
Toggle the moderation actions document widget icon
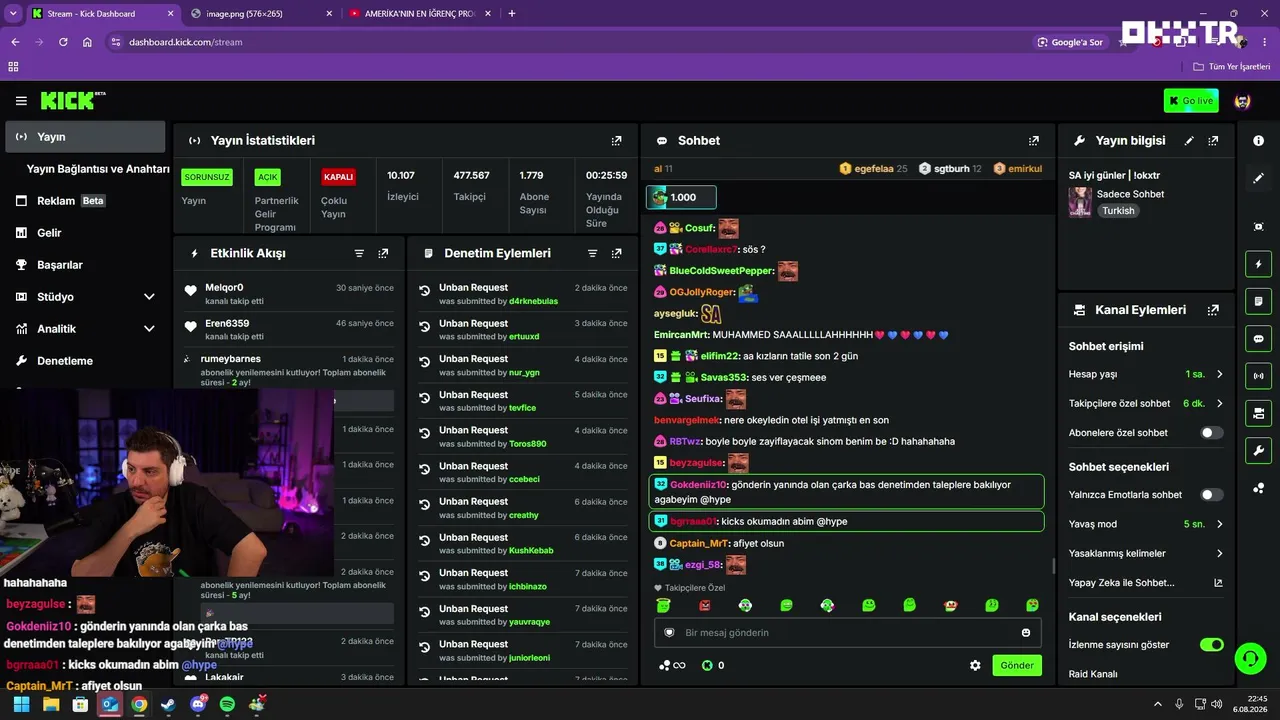[1258, 301]
